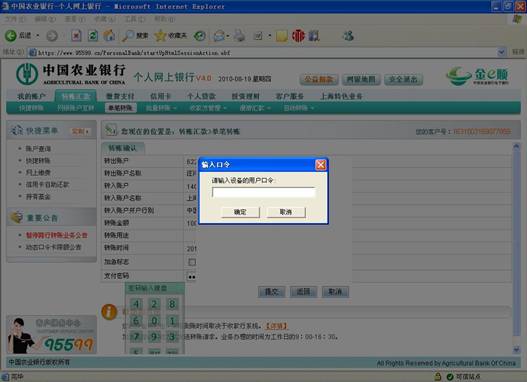
Task: Click the 提交 submit button
Action: click(x=272, y=292)
